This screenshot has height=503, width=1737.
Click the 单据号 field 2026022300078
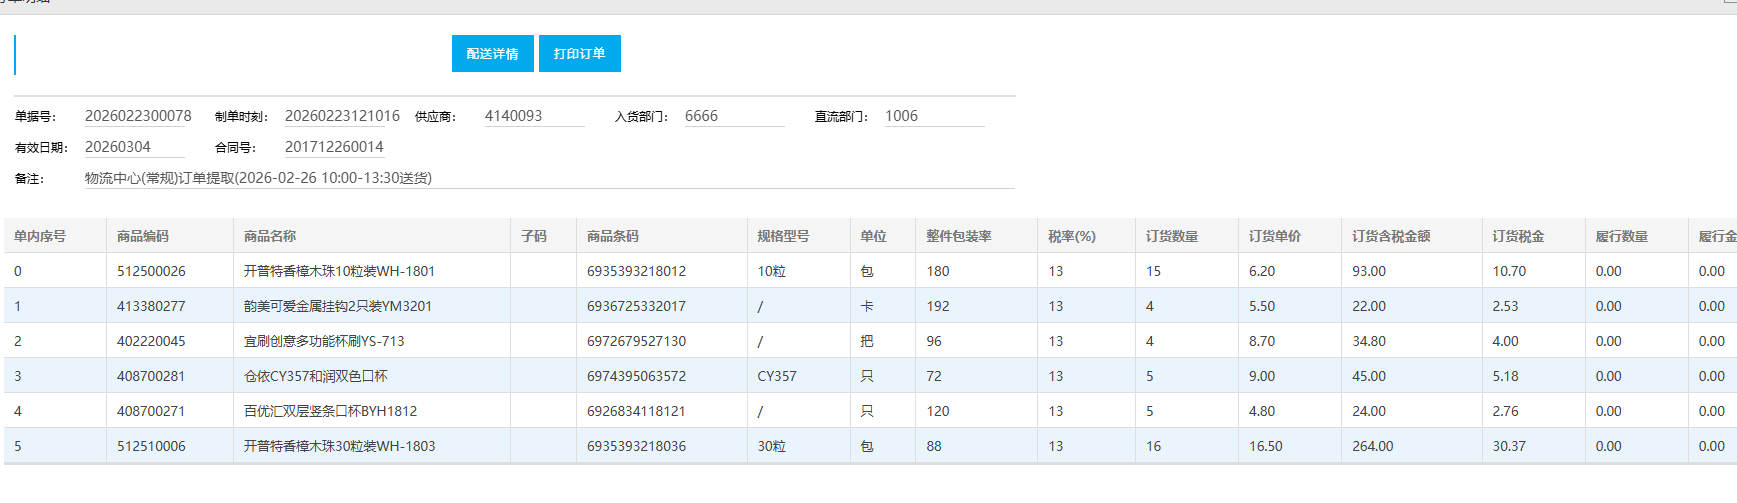click(138, 116)
